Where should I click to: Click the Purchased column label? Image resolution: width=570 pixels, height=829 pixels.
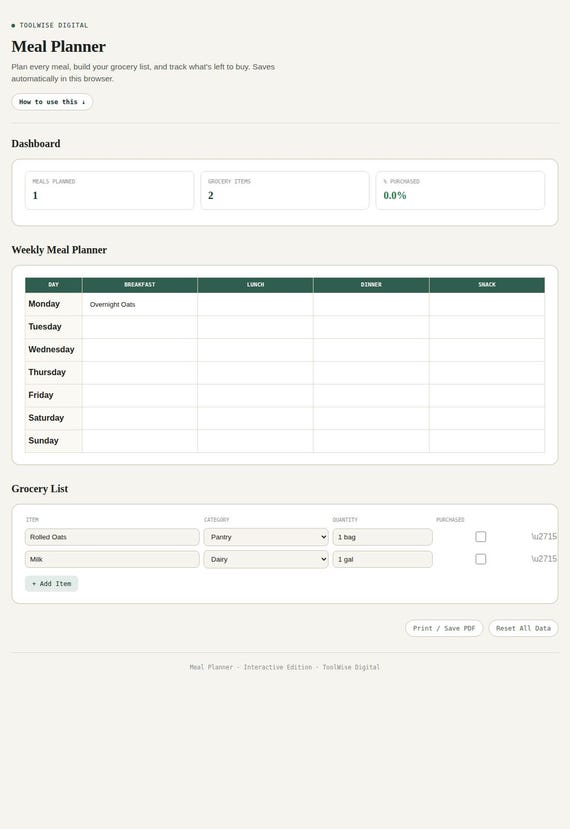450,520
